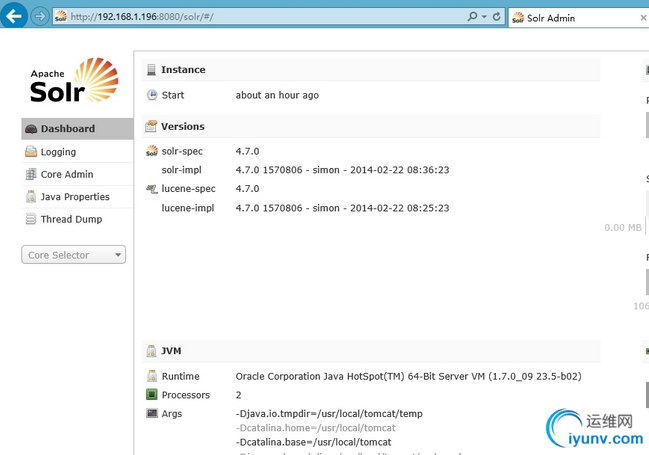
Task: Click the JVM section jar icon
Action: coord(151,351)
